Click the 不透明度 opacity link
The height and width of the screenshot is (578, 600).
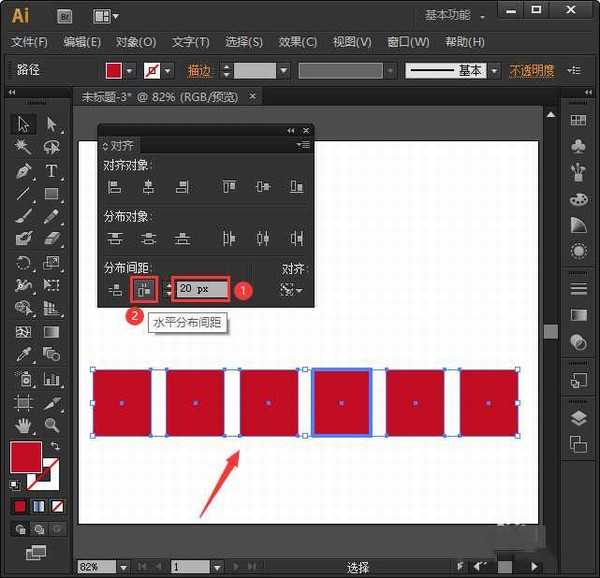532,71
